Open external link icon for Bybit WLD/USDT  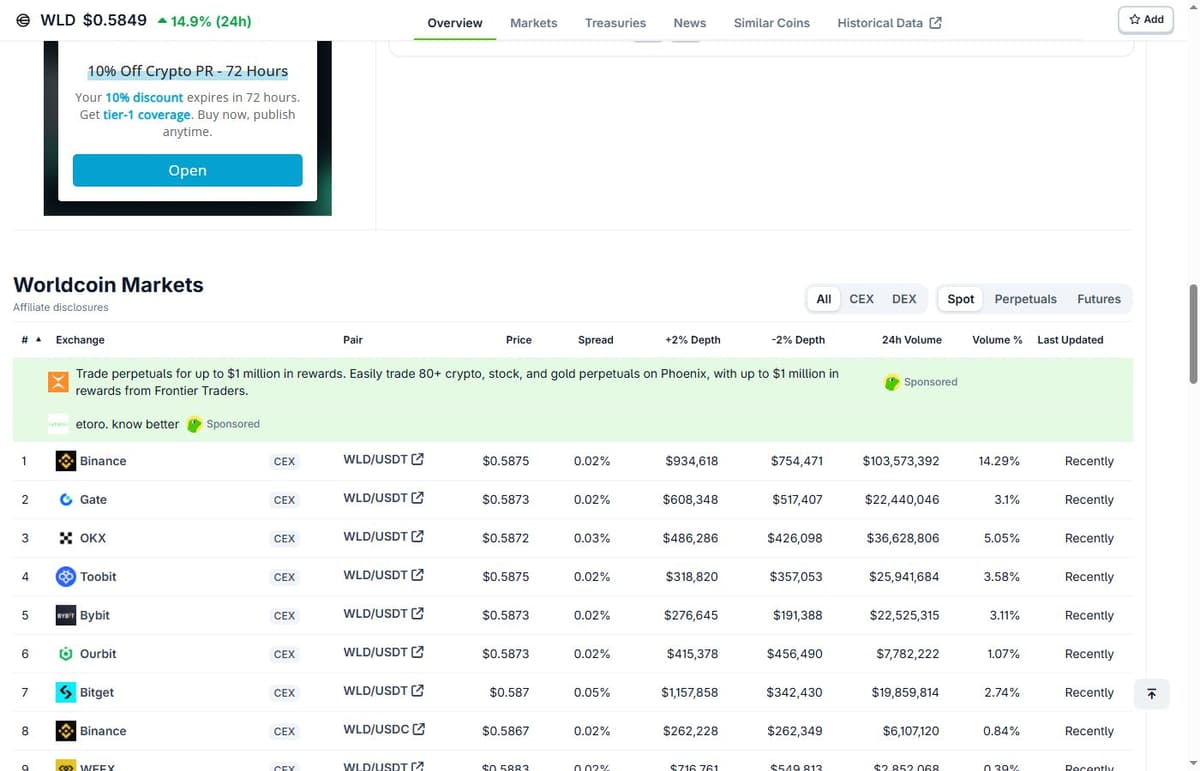coord(417,614)
